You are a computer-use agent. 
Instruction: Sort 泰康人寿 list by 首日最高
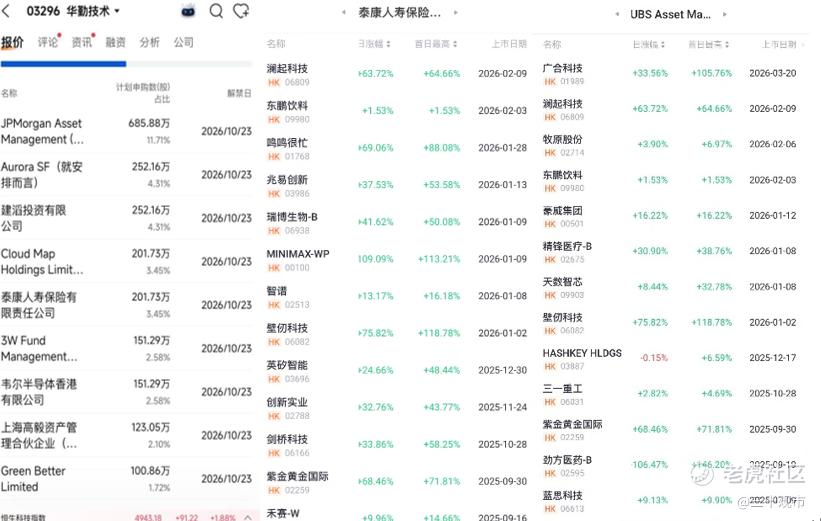(436, 44)
